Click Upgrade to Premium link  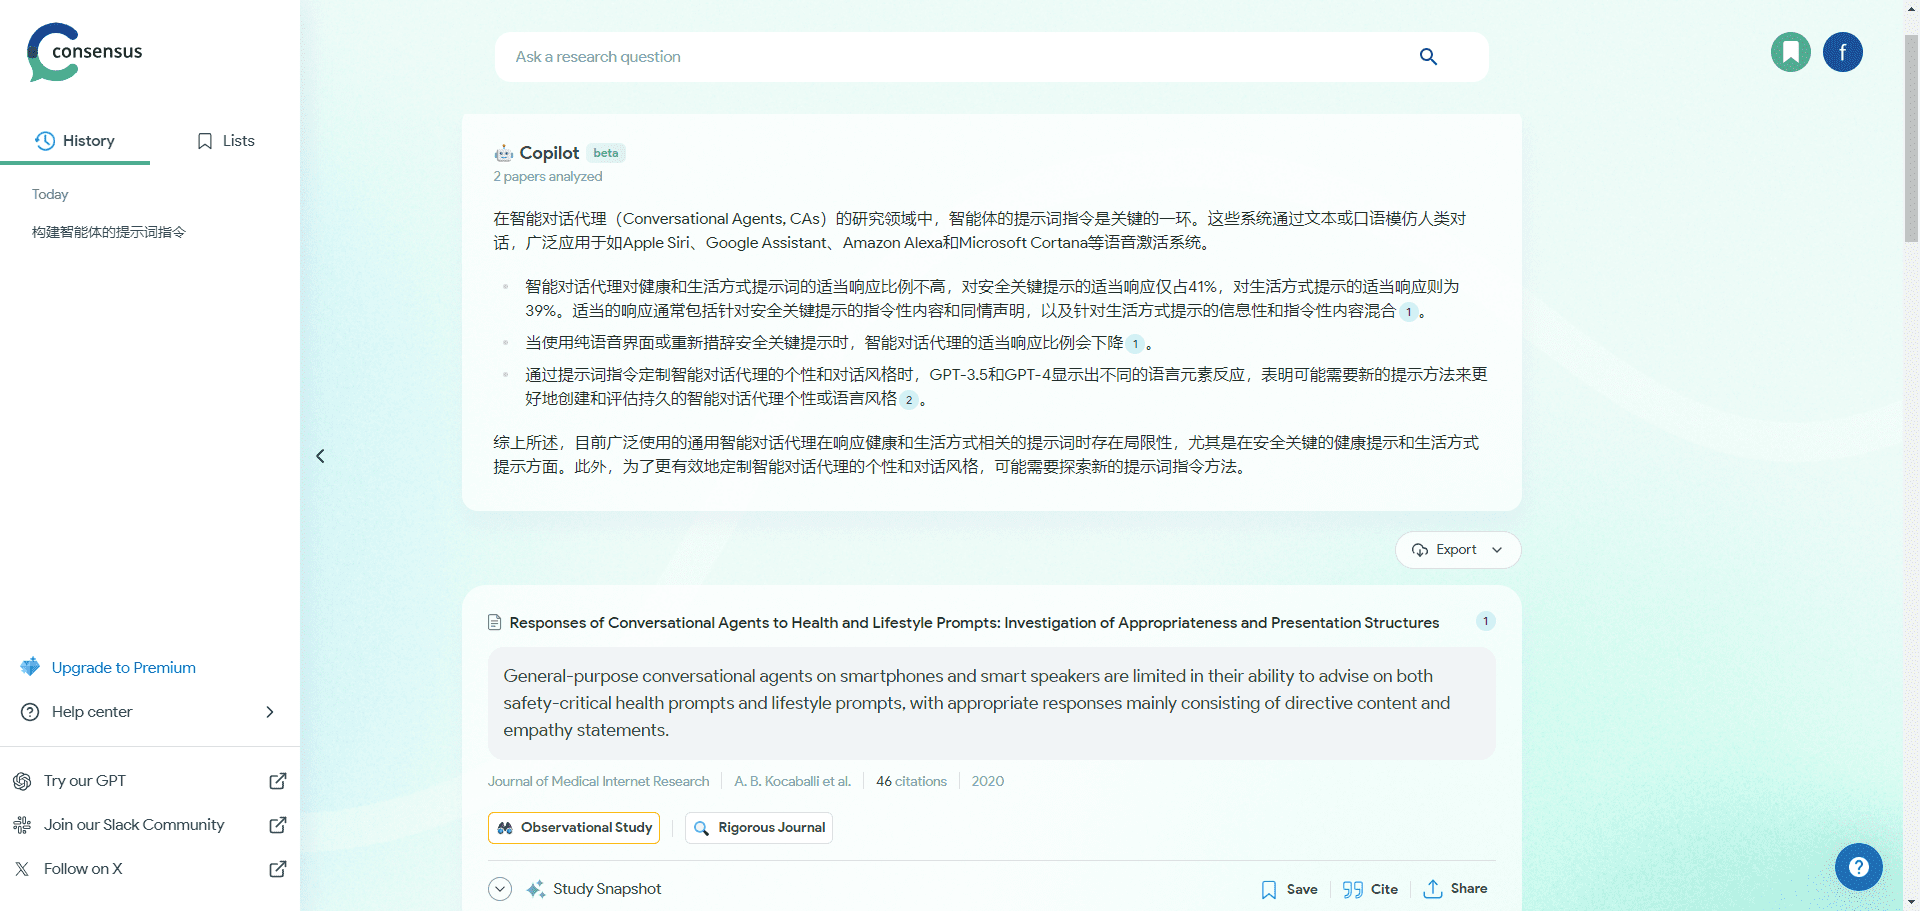(x=123, y=668)
